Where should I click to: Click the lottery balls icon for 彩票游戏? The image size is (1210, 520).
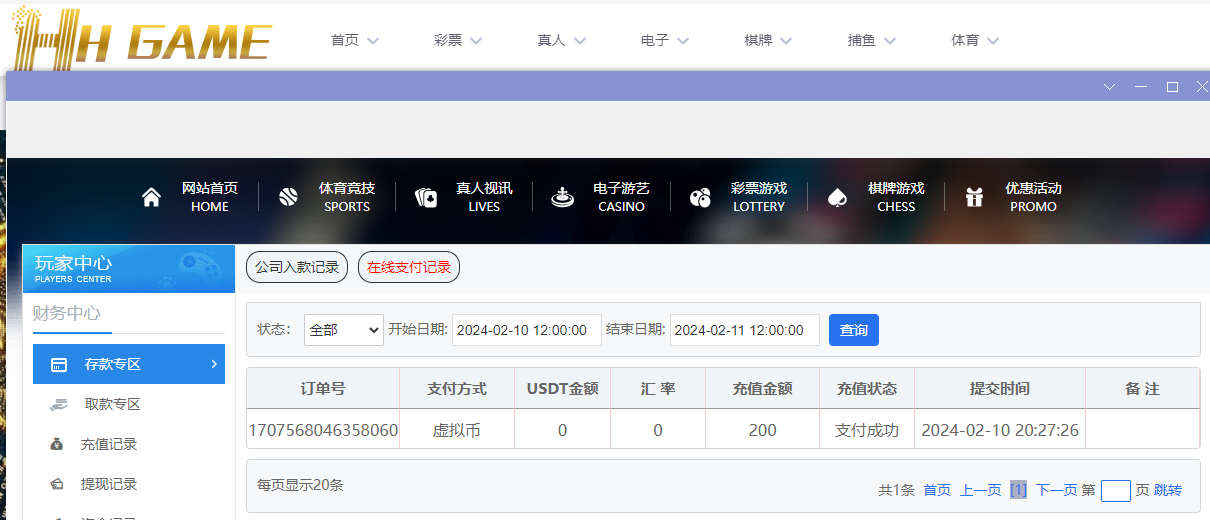700,198
